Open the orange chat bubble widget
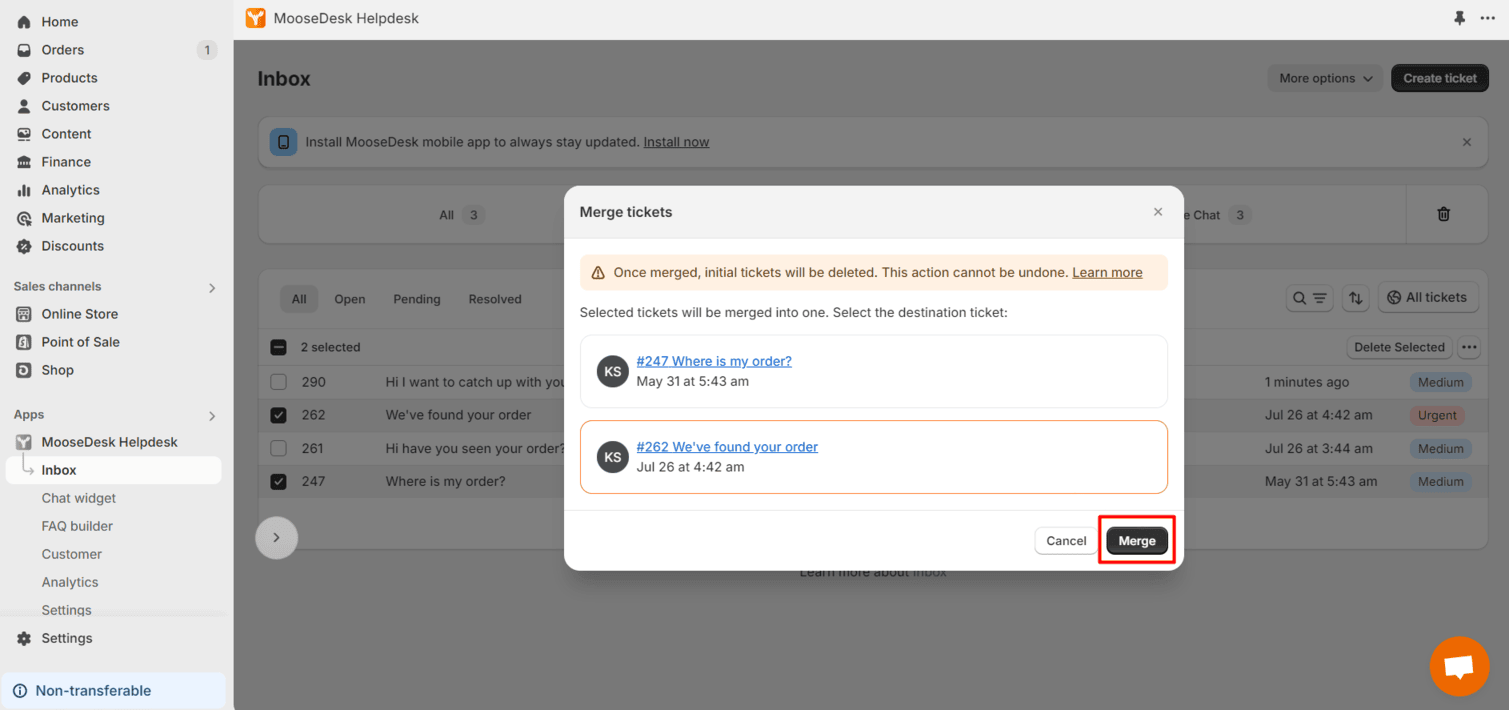Screen dimensions: 1509x710 point(1459,666)
